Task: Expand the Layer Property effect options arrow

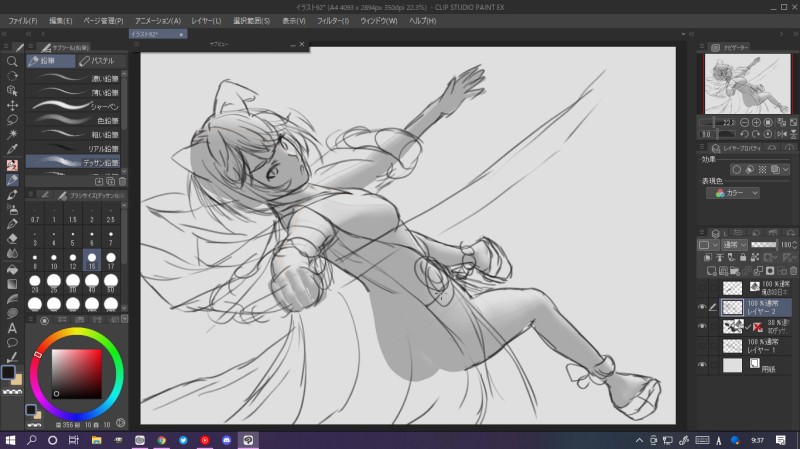Action: [x=785, y=169]
